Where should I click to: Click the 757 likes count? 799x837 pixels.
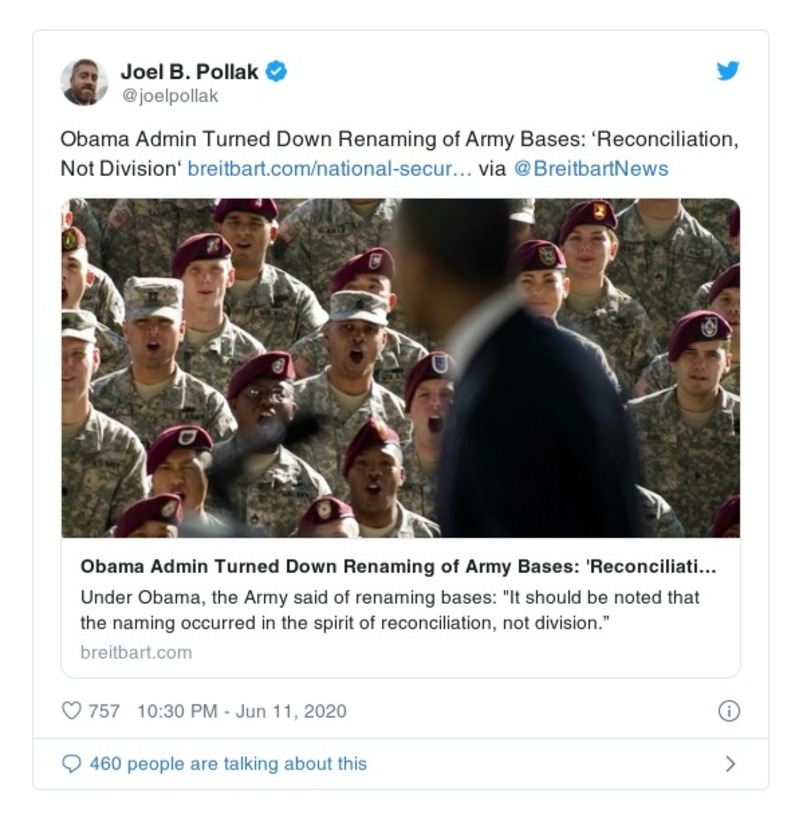[104, 711]
